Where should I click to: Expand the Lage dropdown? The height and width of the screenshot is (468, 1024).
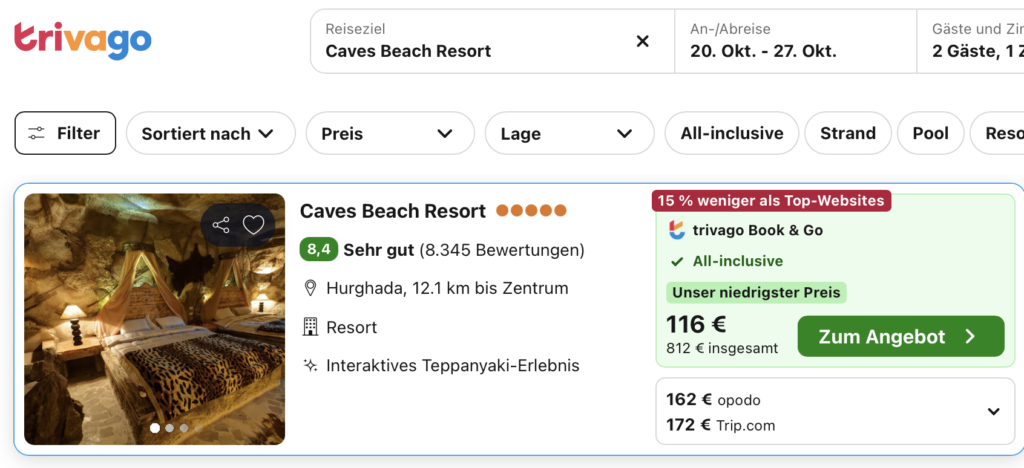pos(569,133)
